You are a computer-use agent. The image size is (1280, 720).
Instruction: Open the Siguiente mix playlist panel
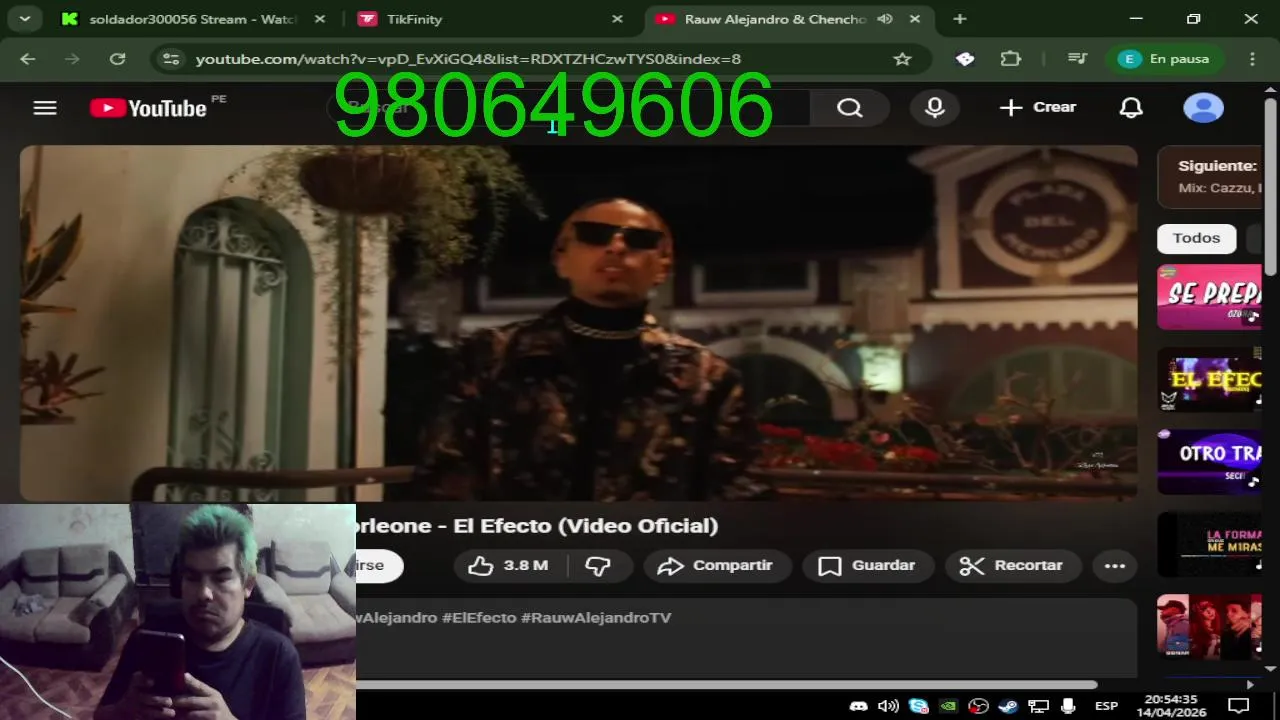[1209, 176]
